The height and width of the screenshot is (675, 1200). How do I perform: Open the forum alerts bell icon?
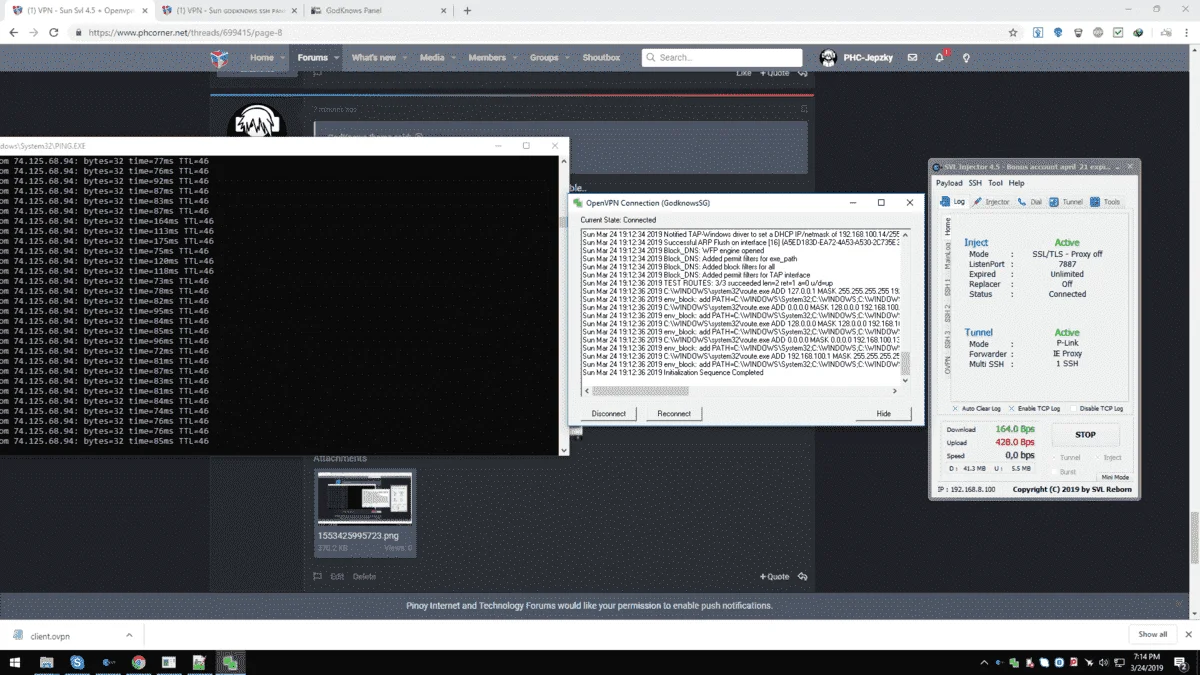tap(940, 57)
